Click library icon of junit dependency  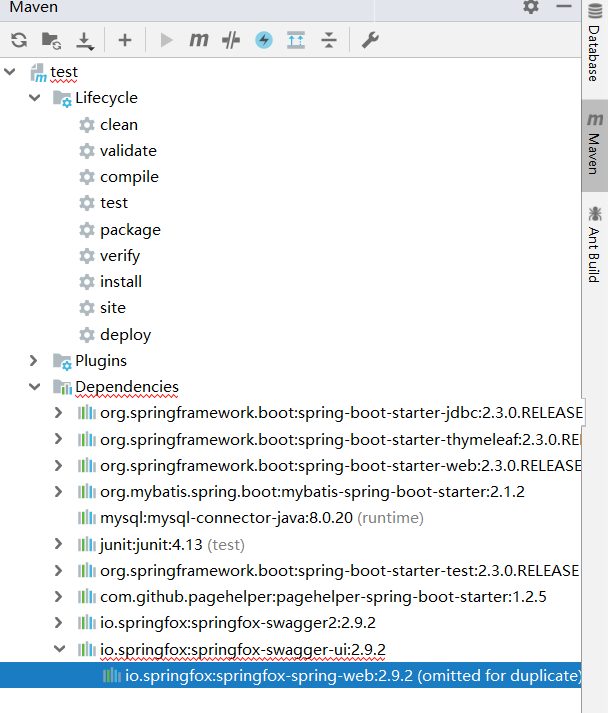tap(86, 544)
